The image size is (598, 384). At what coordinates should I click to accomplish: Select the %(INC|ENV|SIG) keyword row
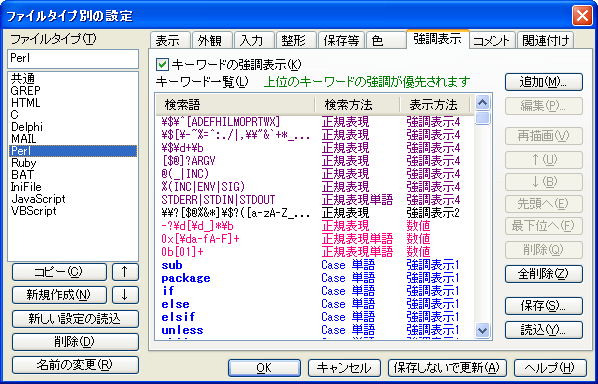(315, 187)
